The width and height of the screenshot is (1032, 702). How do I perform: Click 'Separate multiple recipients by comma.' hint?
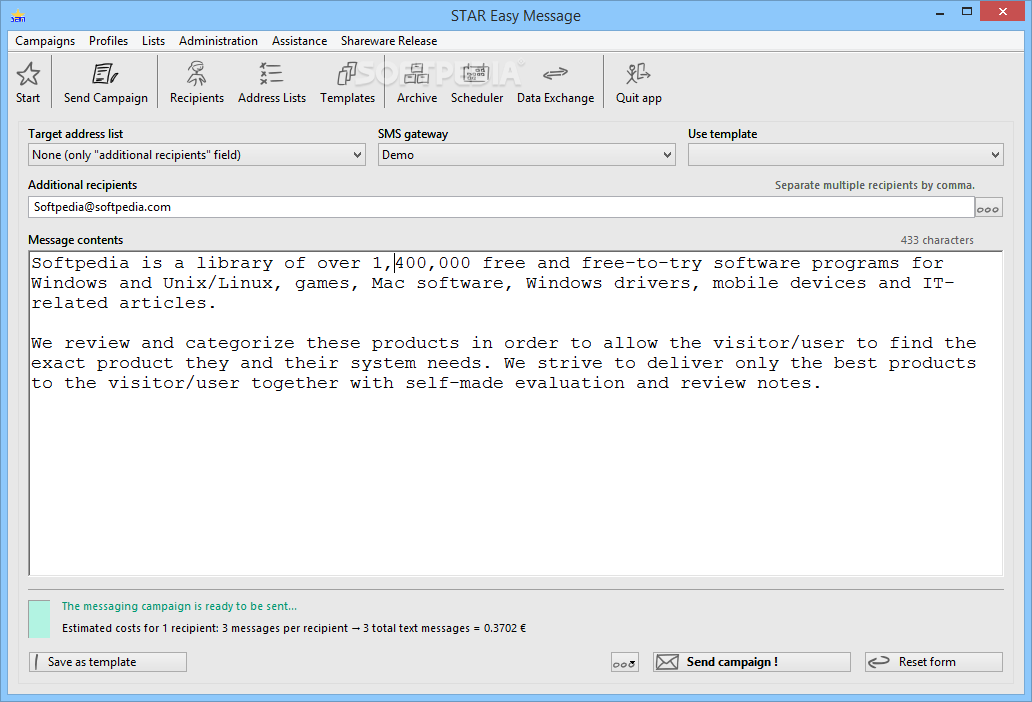tap(874, 186)
